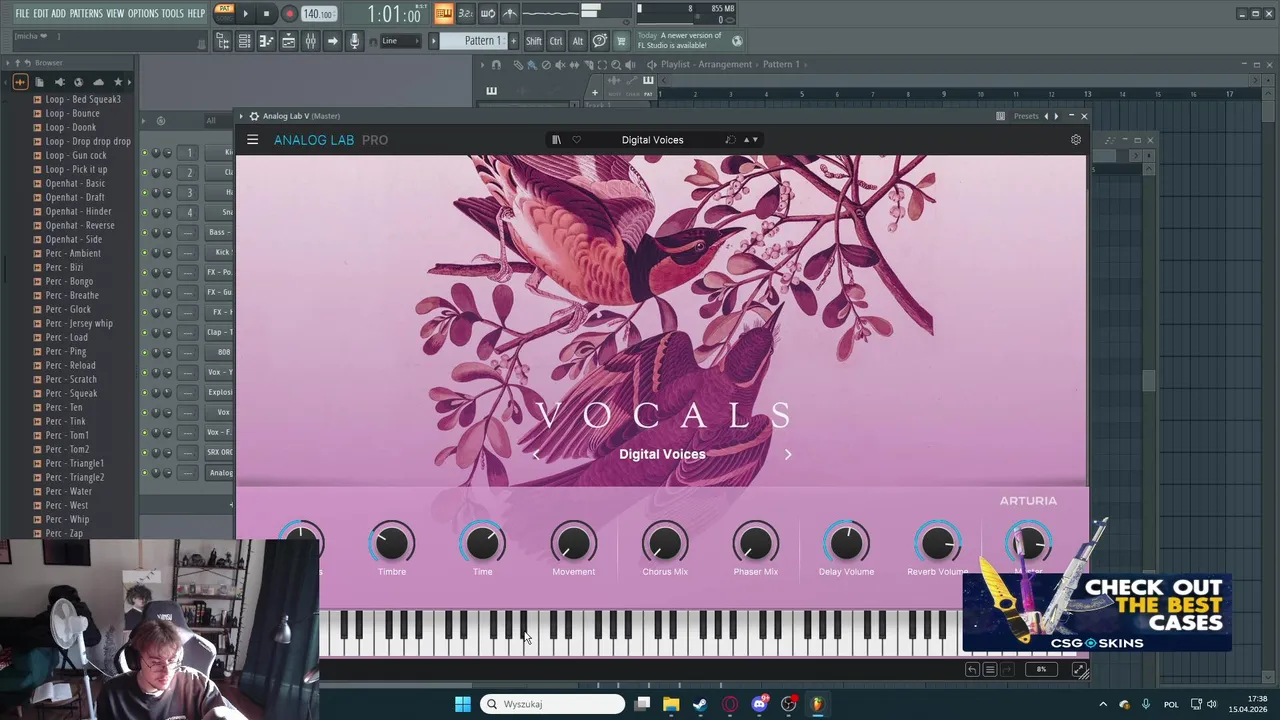
Task: Open Steam from Windows taskbar
Action: [x=700, y=704]
